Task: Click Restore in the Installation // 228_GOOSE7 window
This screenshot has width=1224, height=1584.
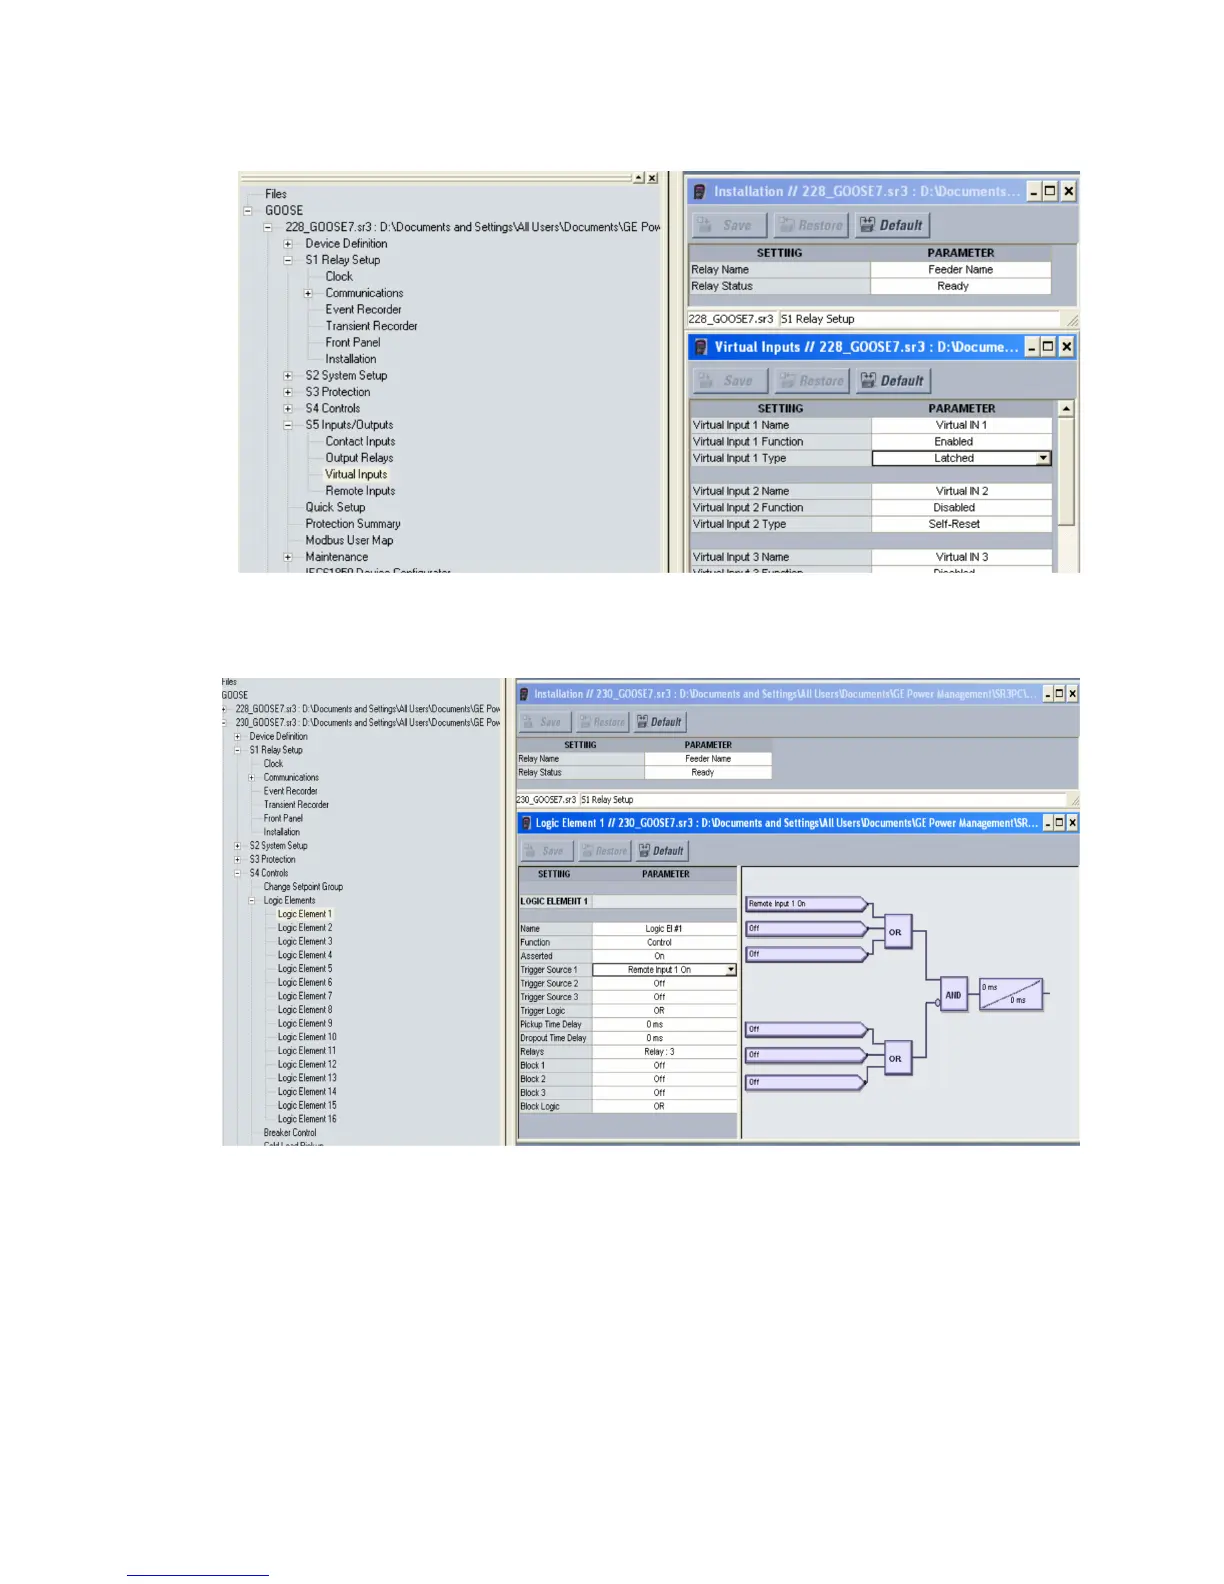Action: 811,226
